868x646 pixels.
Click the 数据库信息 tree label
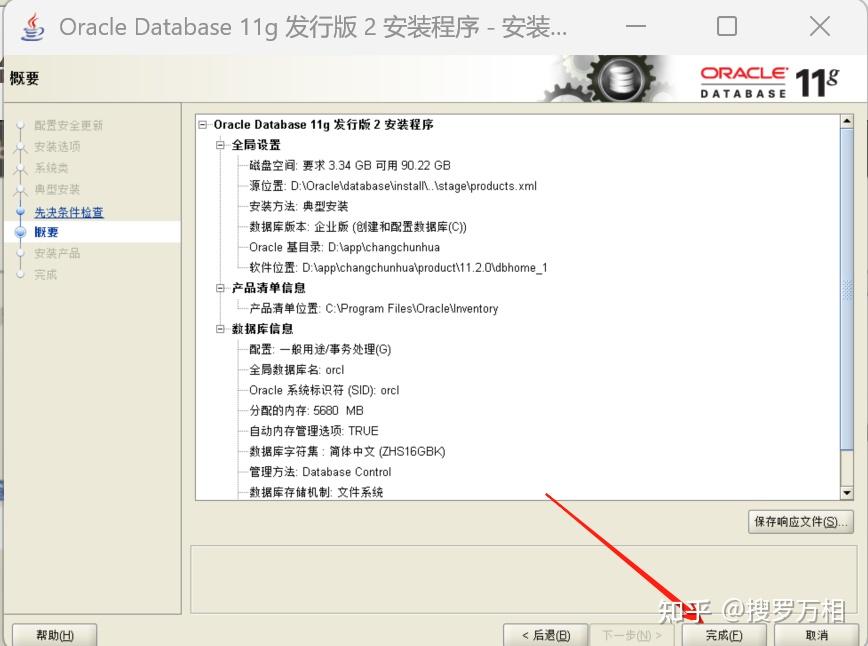tap(262, 329)
